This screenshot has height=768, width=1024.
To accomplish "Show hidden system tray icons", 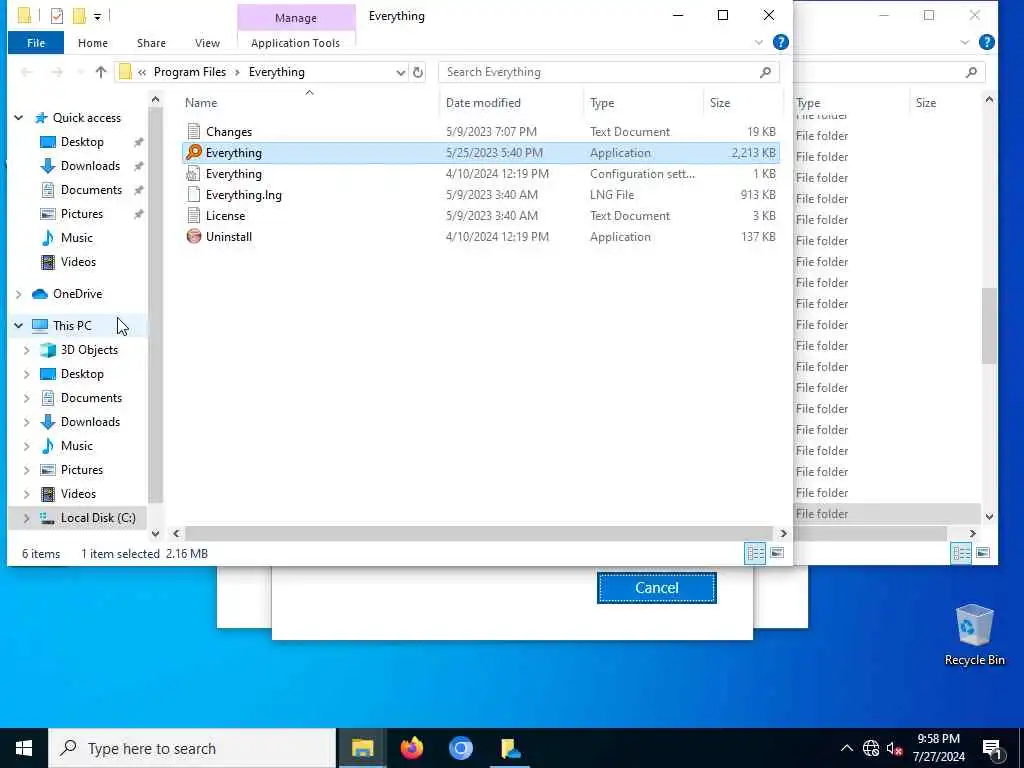I will (846, 748).
